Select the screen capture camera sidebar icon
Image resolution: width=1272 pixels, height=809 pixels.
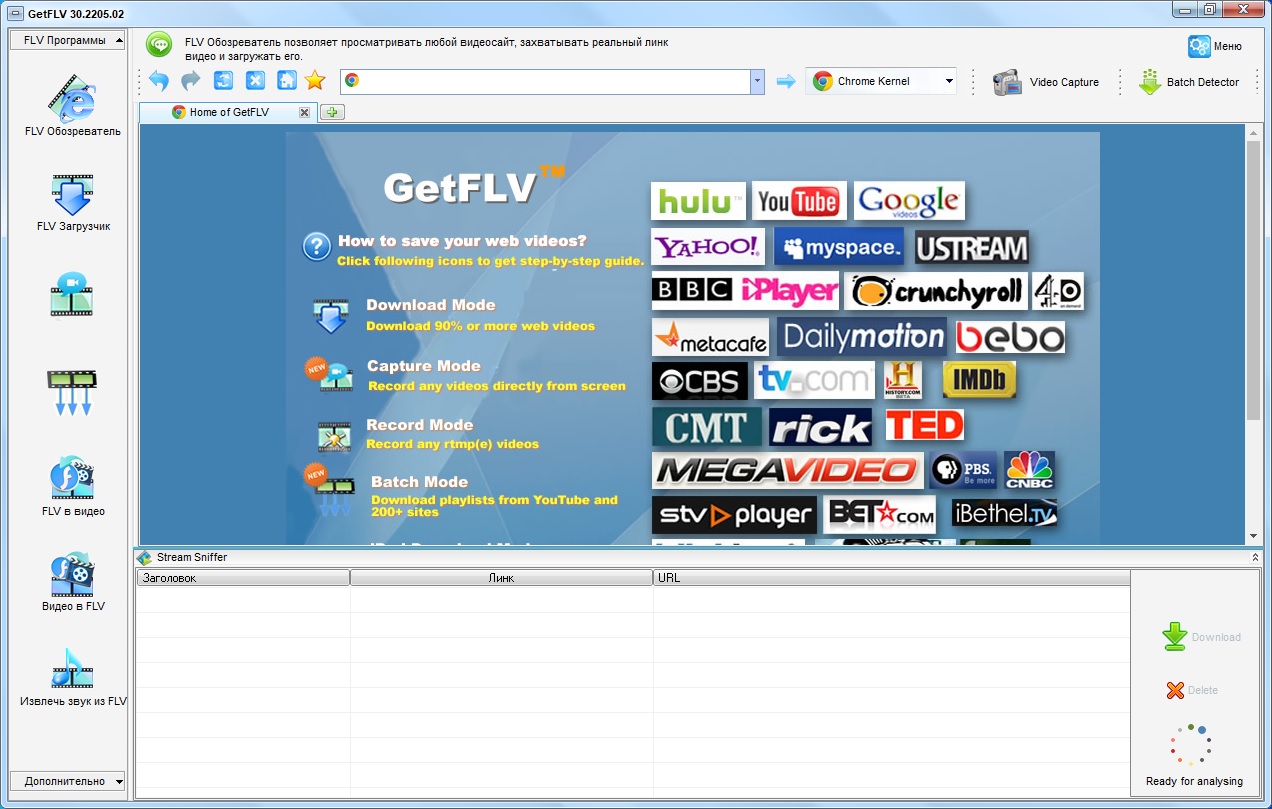coord(72,294)
